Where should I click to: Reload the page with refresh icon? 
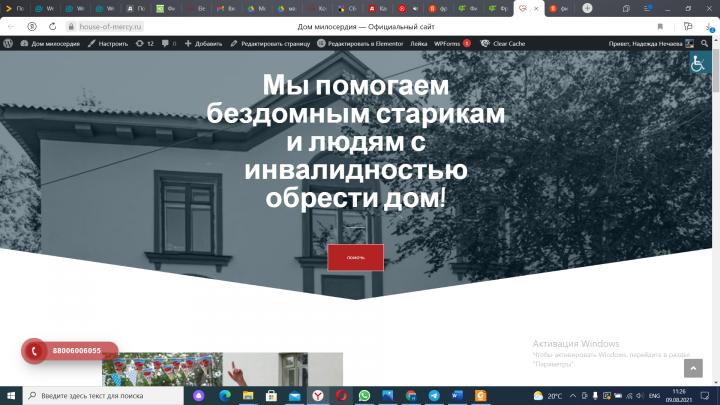[52, 27]
